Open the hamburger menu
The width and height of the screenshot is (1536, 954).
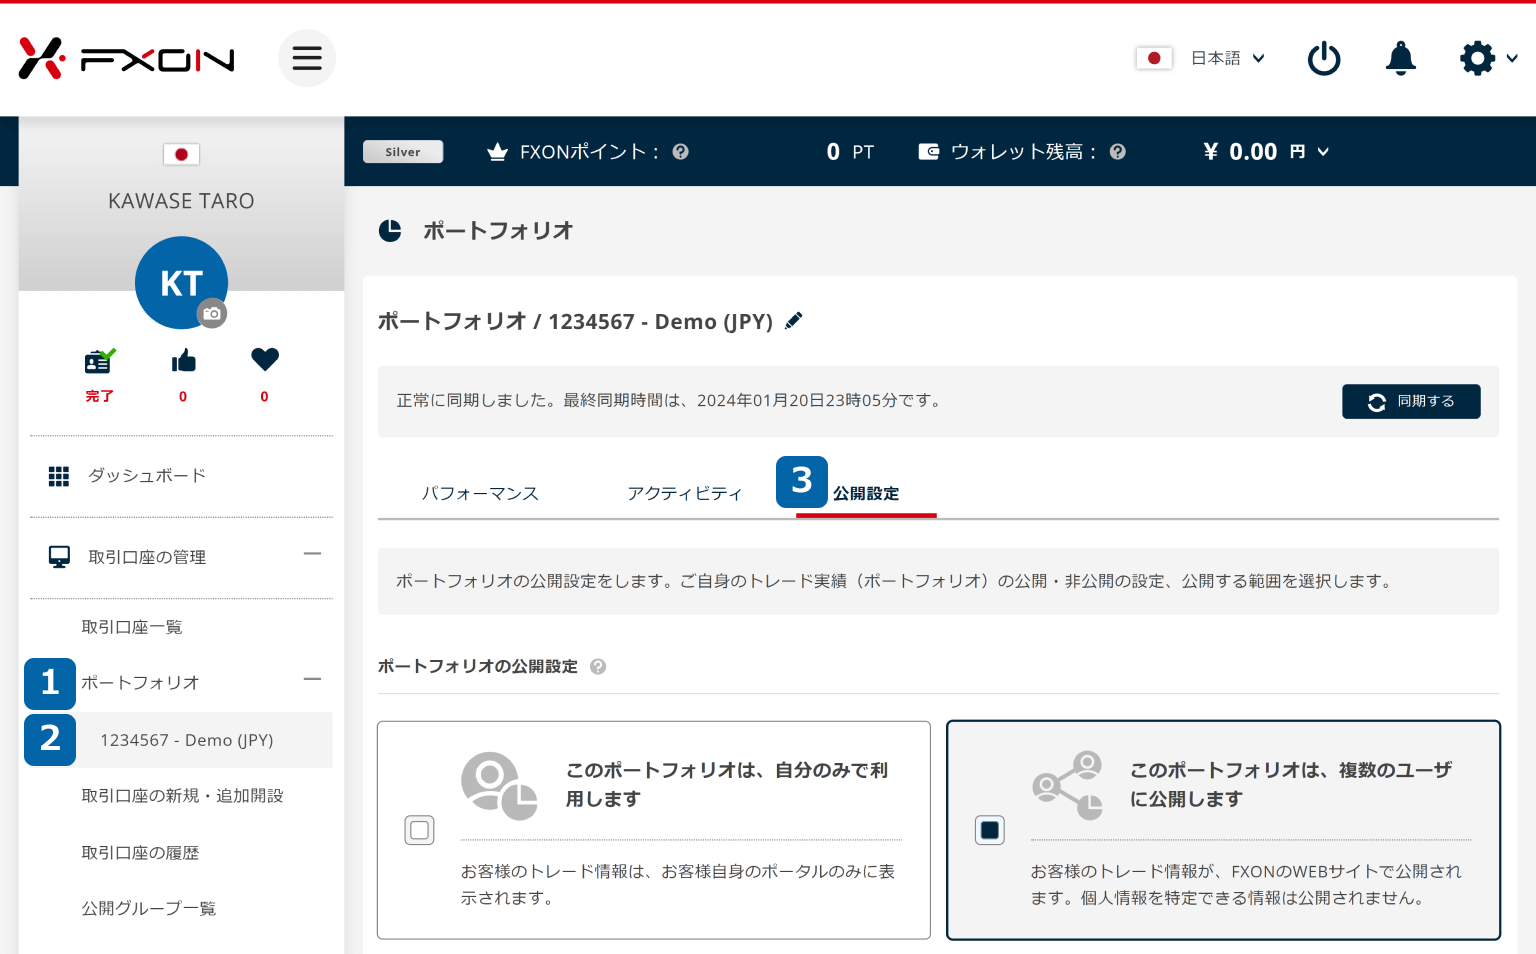click(x=307, y=58)
